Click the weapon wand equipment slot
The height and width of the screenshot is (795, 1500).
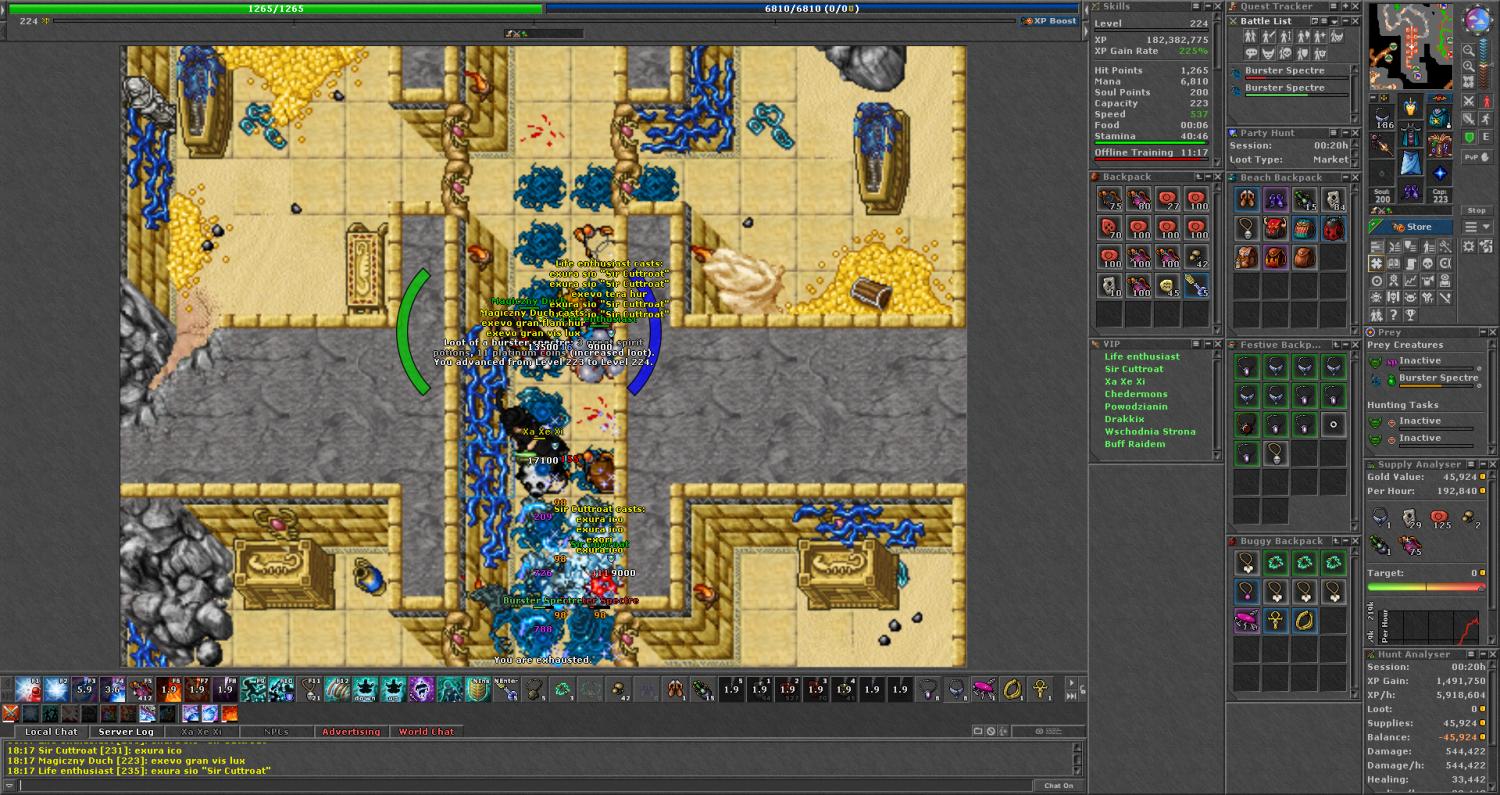[x=1382, y=145]
